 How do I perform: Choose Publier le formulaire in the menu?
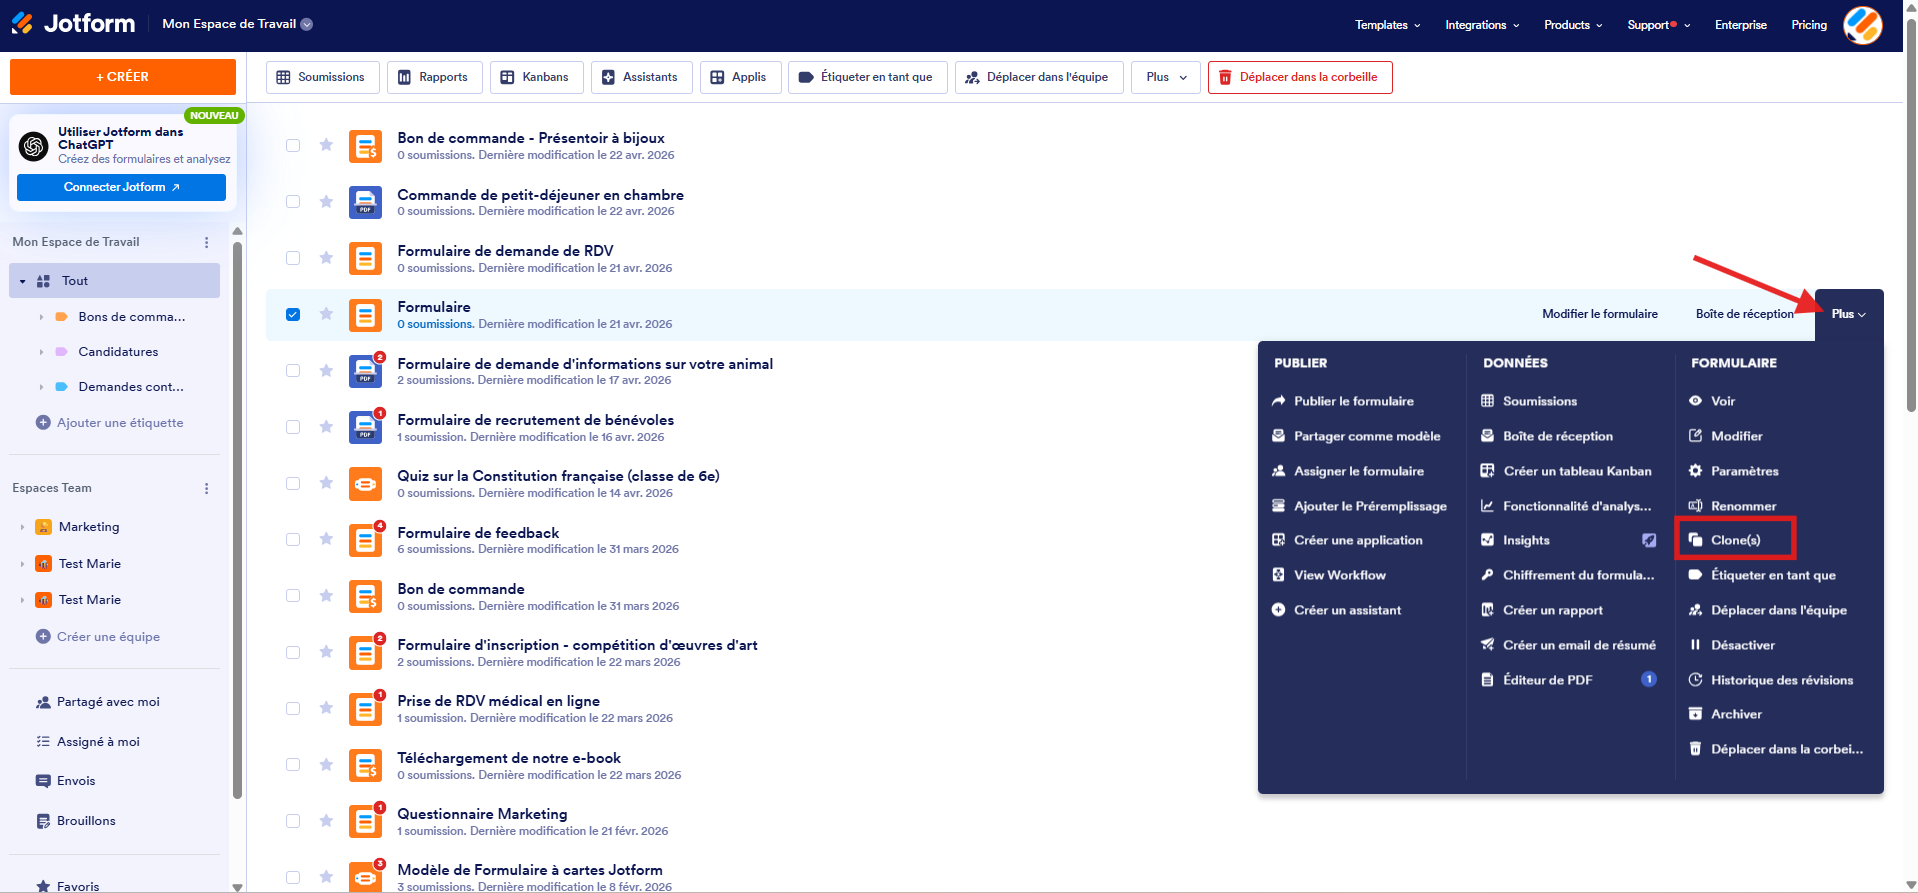(1343, 401)
